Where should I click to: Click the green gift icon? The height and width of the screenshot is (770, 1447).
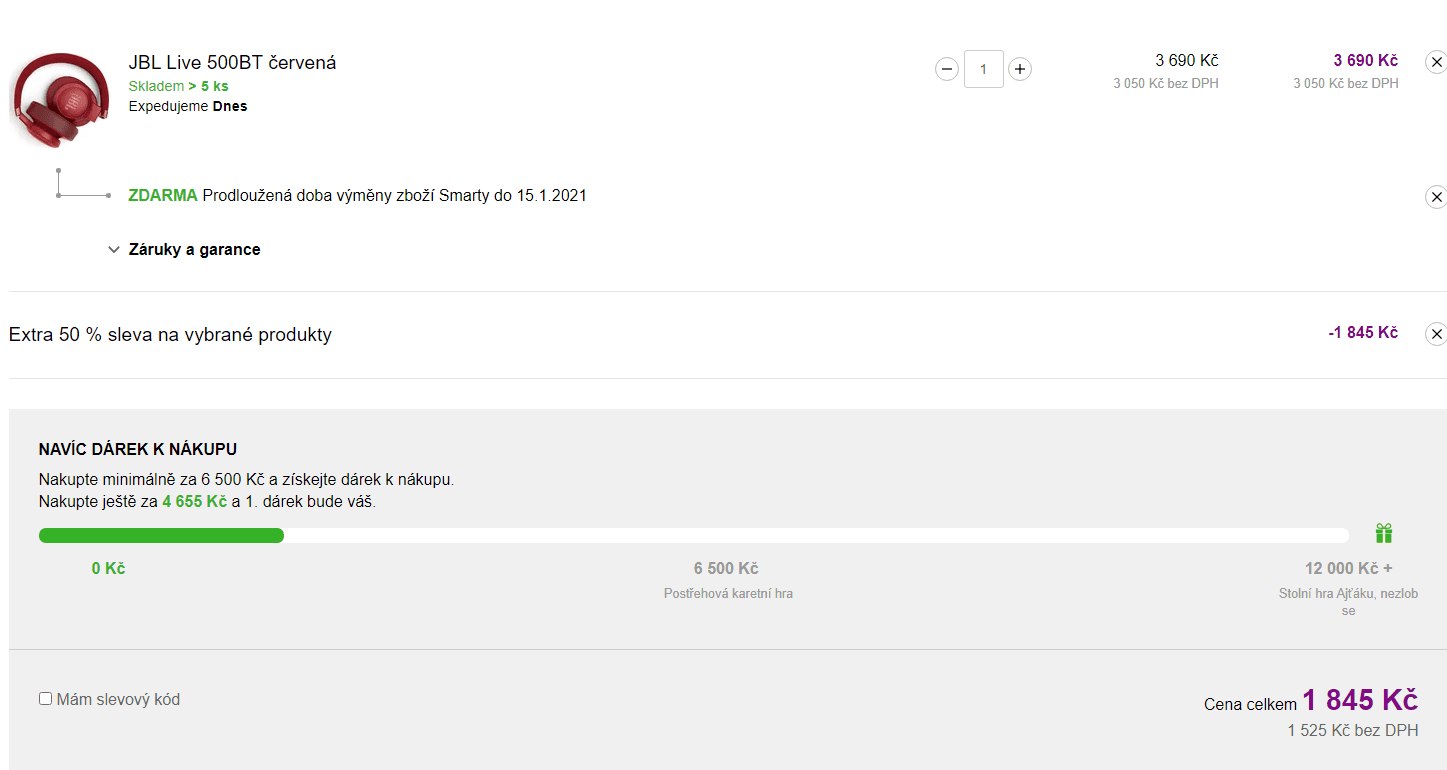tap(1383, 533)
